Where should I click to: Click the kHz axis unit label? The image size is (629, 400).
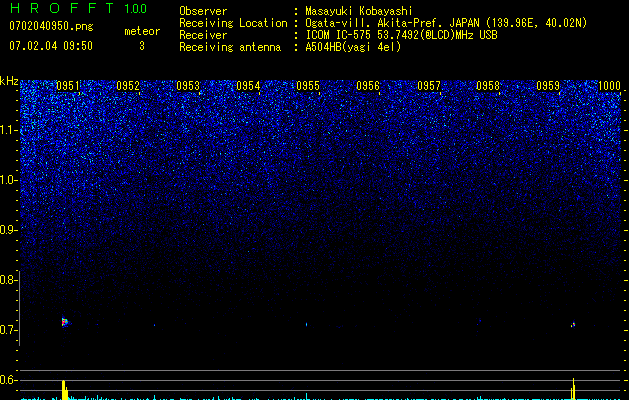tap(9, 81)
